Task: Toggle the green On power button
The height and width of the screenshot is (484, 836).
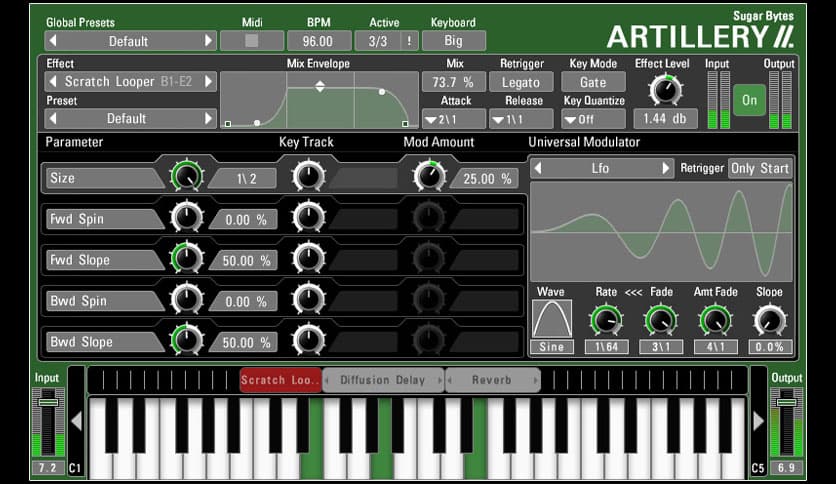Action: pos(749,100)
